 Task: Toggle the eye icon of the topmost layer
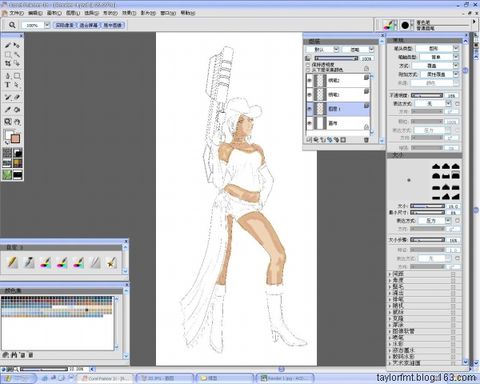pos(310,80)
